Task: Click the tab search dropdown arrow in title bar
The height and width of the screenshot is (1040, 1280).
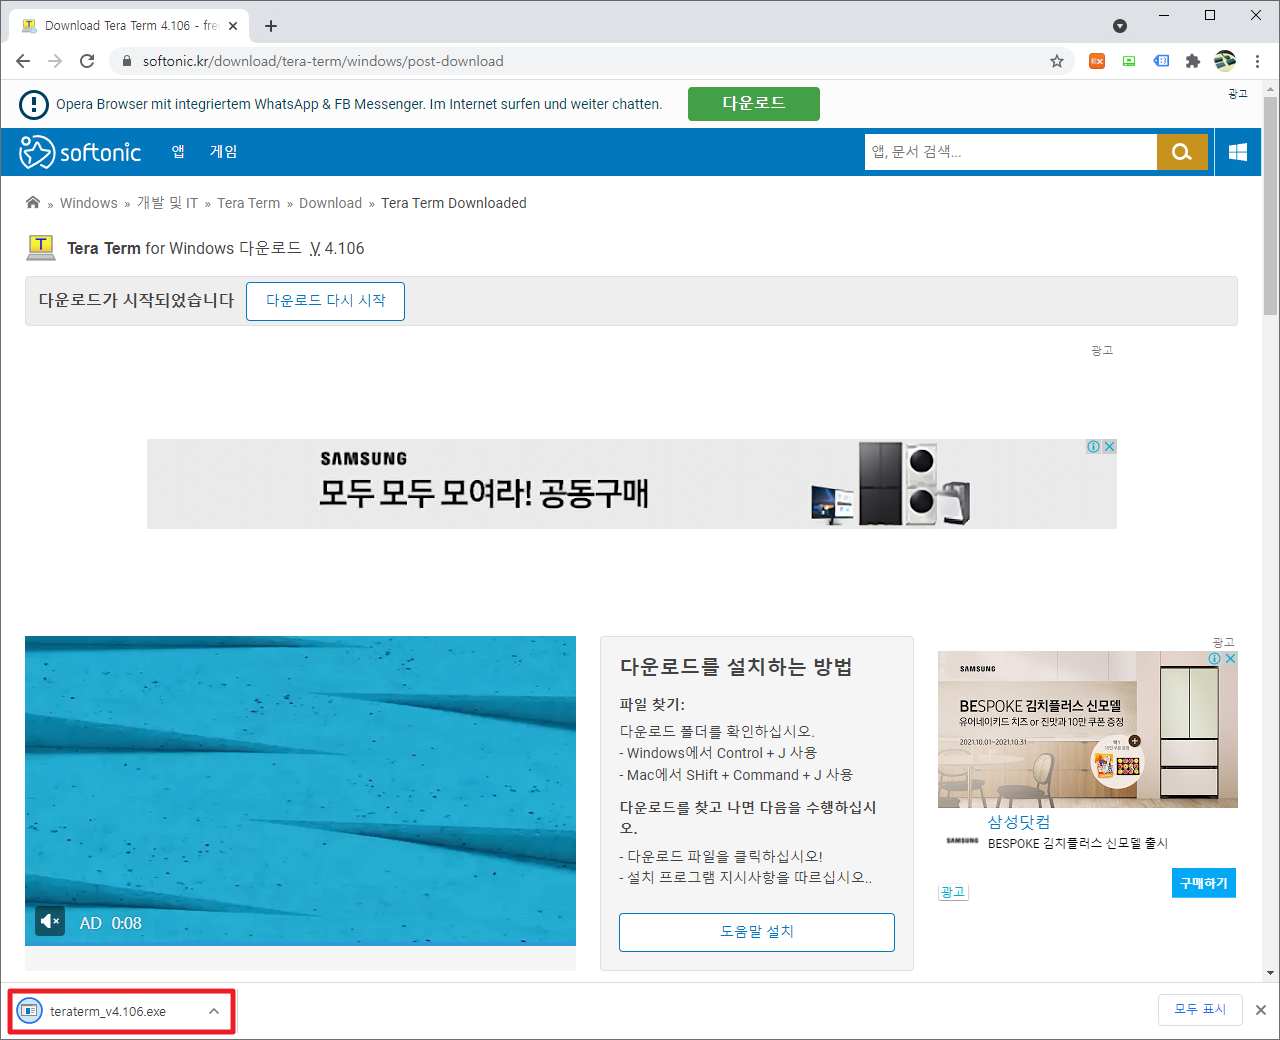Action: coord(1120,26)
